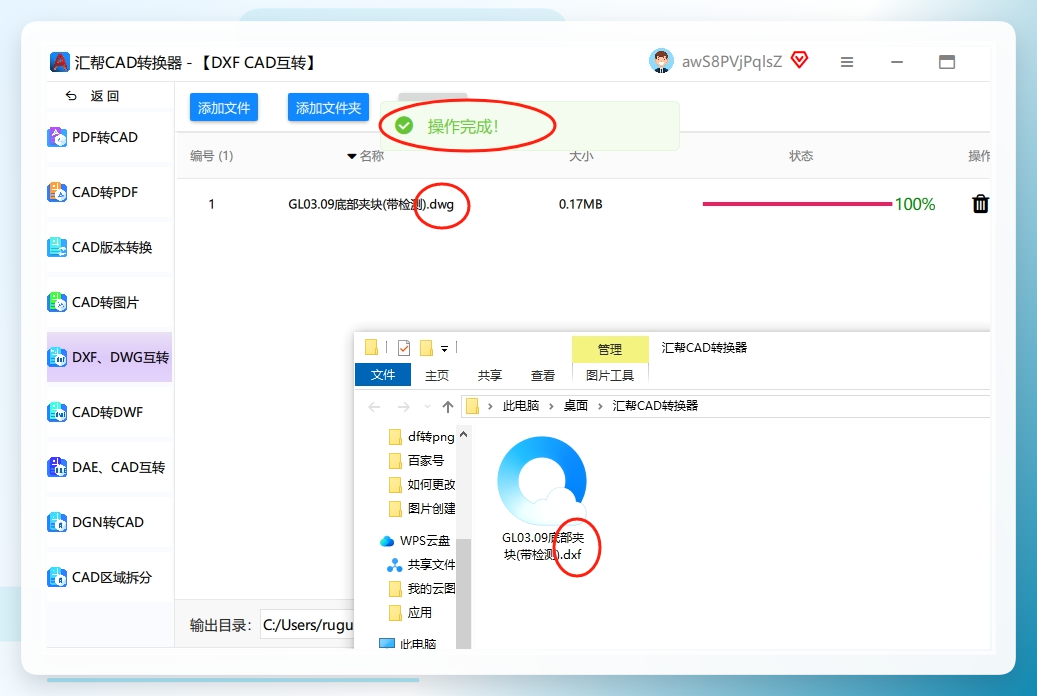Expand Explorer quick access toolbar dropdown

pyautogui.click(x=444, y=349)
